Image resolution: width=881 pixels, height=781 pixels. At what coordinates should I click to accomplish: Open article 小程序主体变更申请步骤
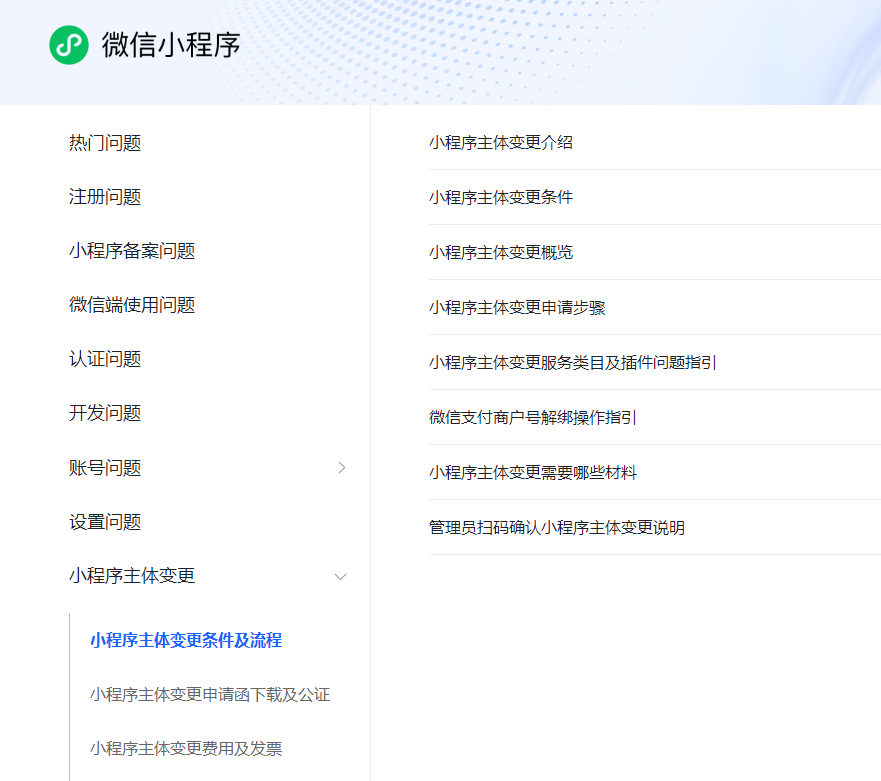point(517,307)
